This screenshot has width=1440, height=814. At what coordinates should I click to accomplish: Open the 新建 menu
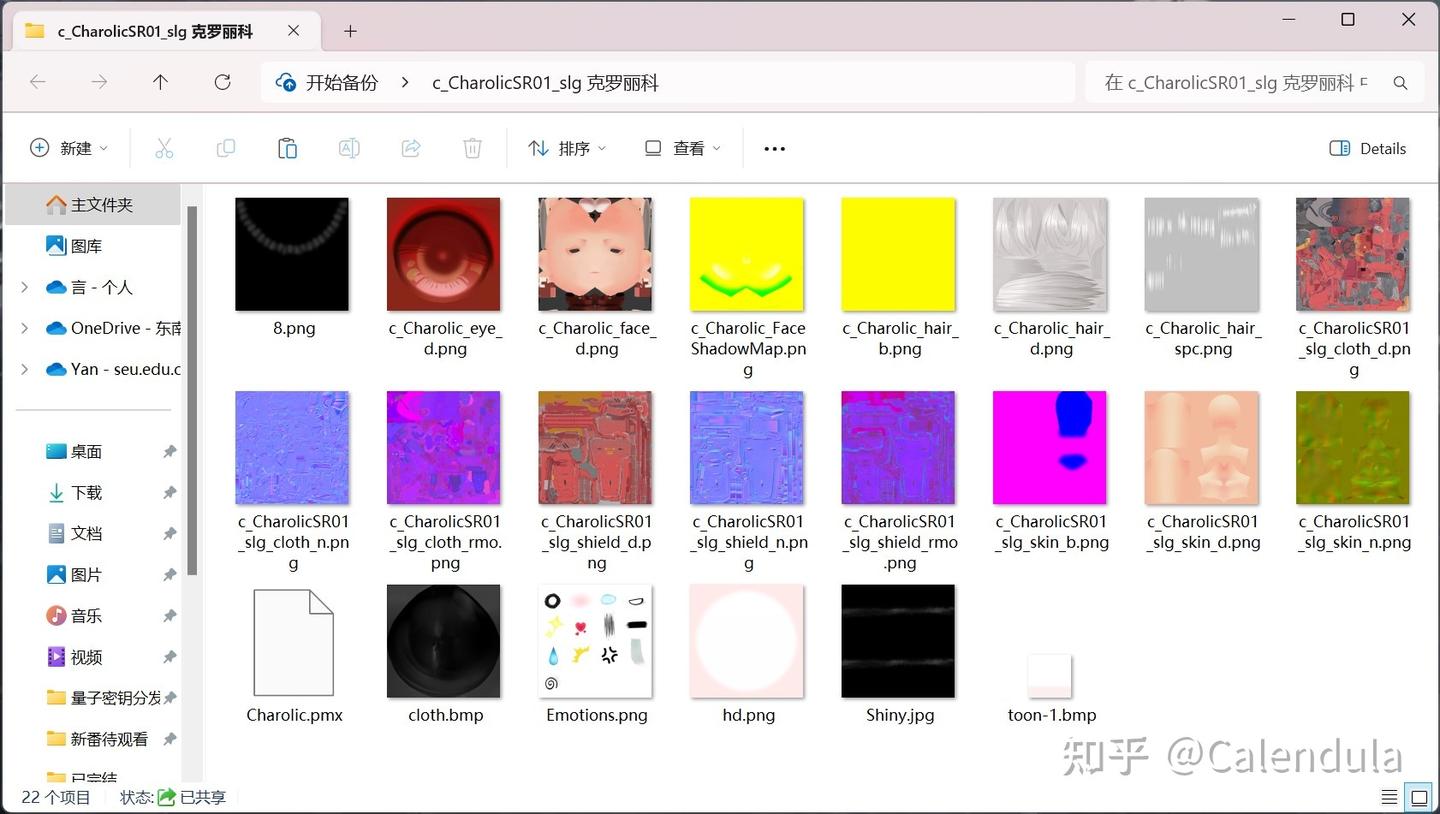coord(68,147)
